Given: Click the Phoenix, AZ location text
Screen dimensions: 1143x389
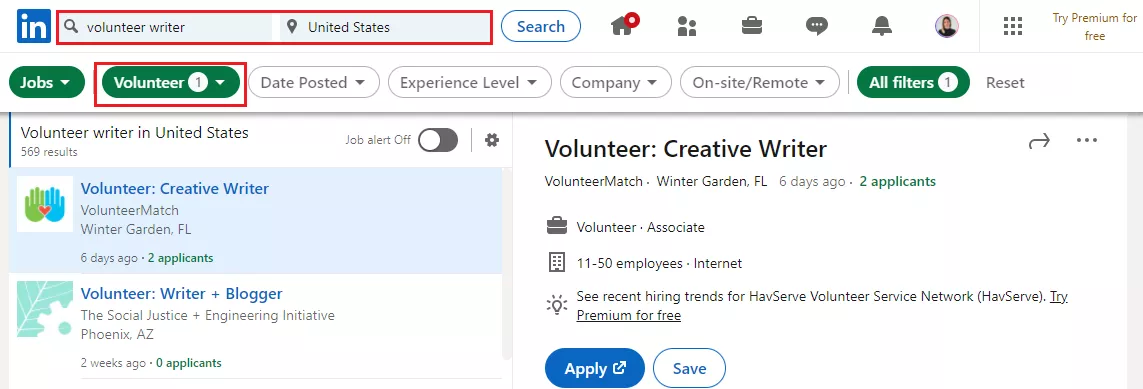Looking at the screenshot, I should pos(117,334).
